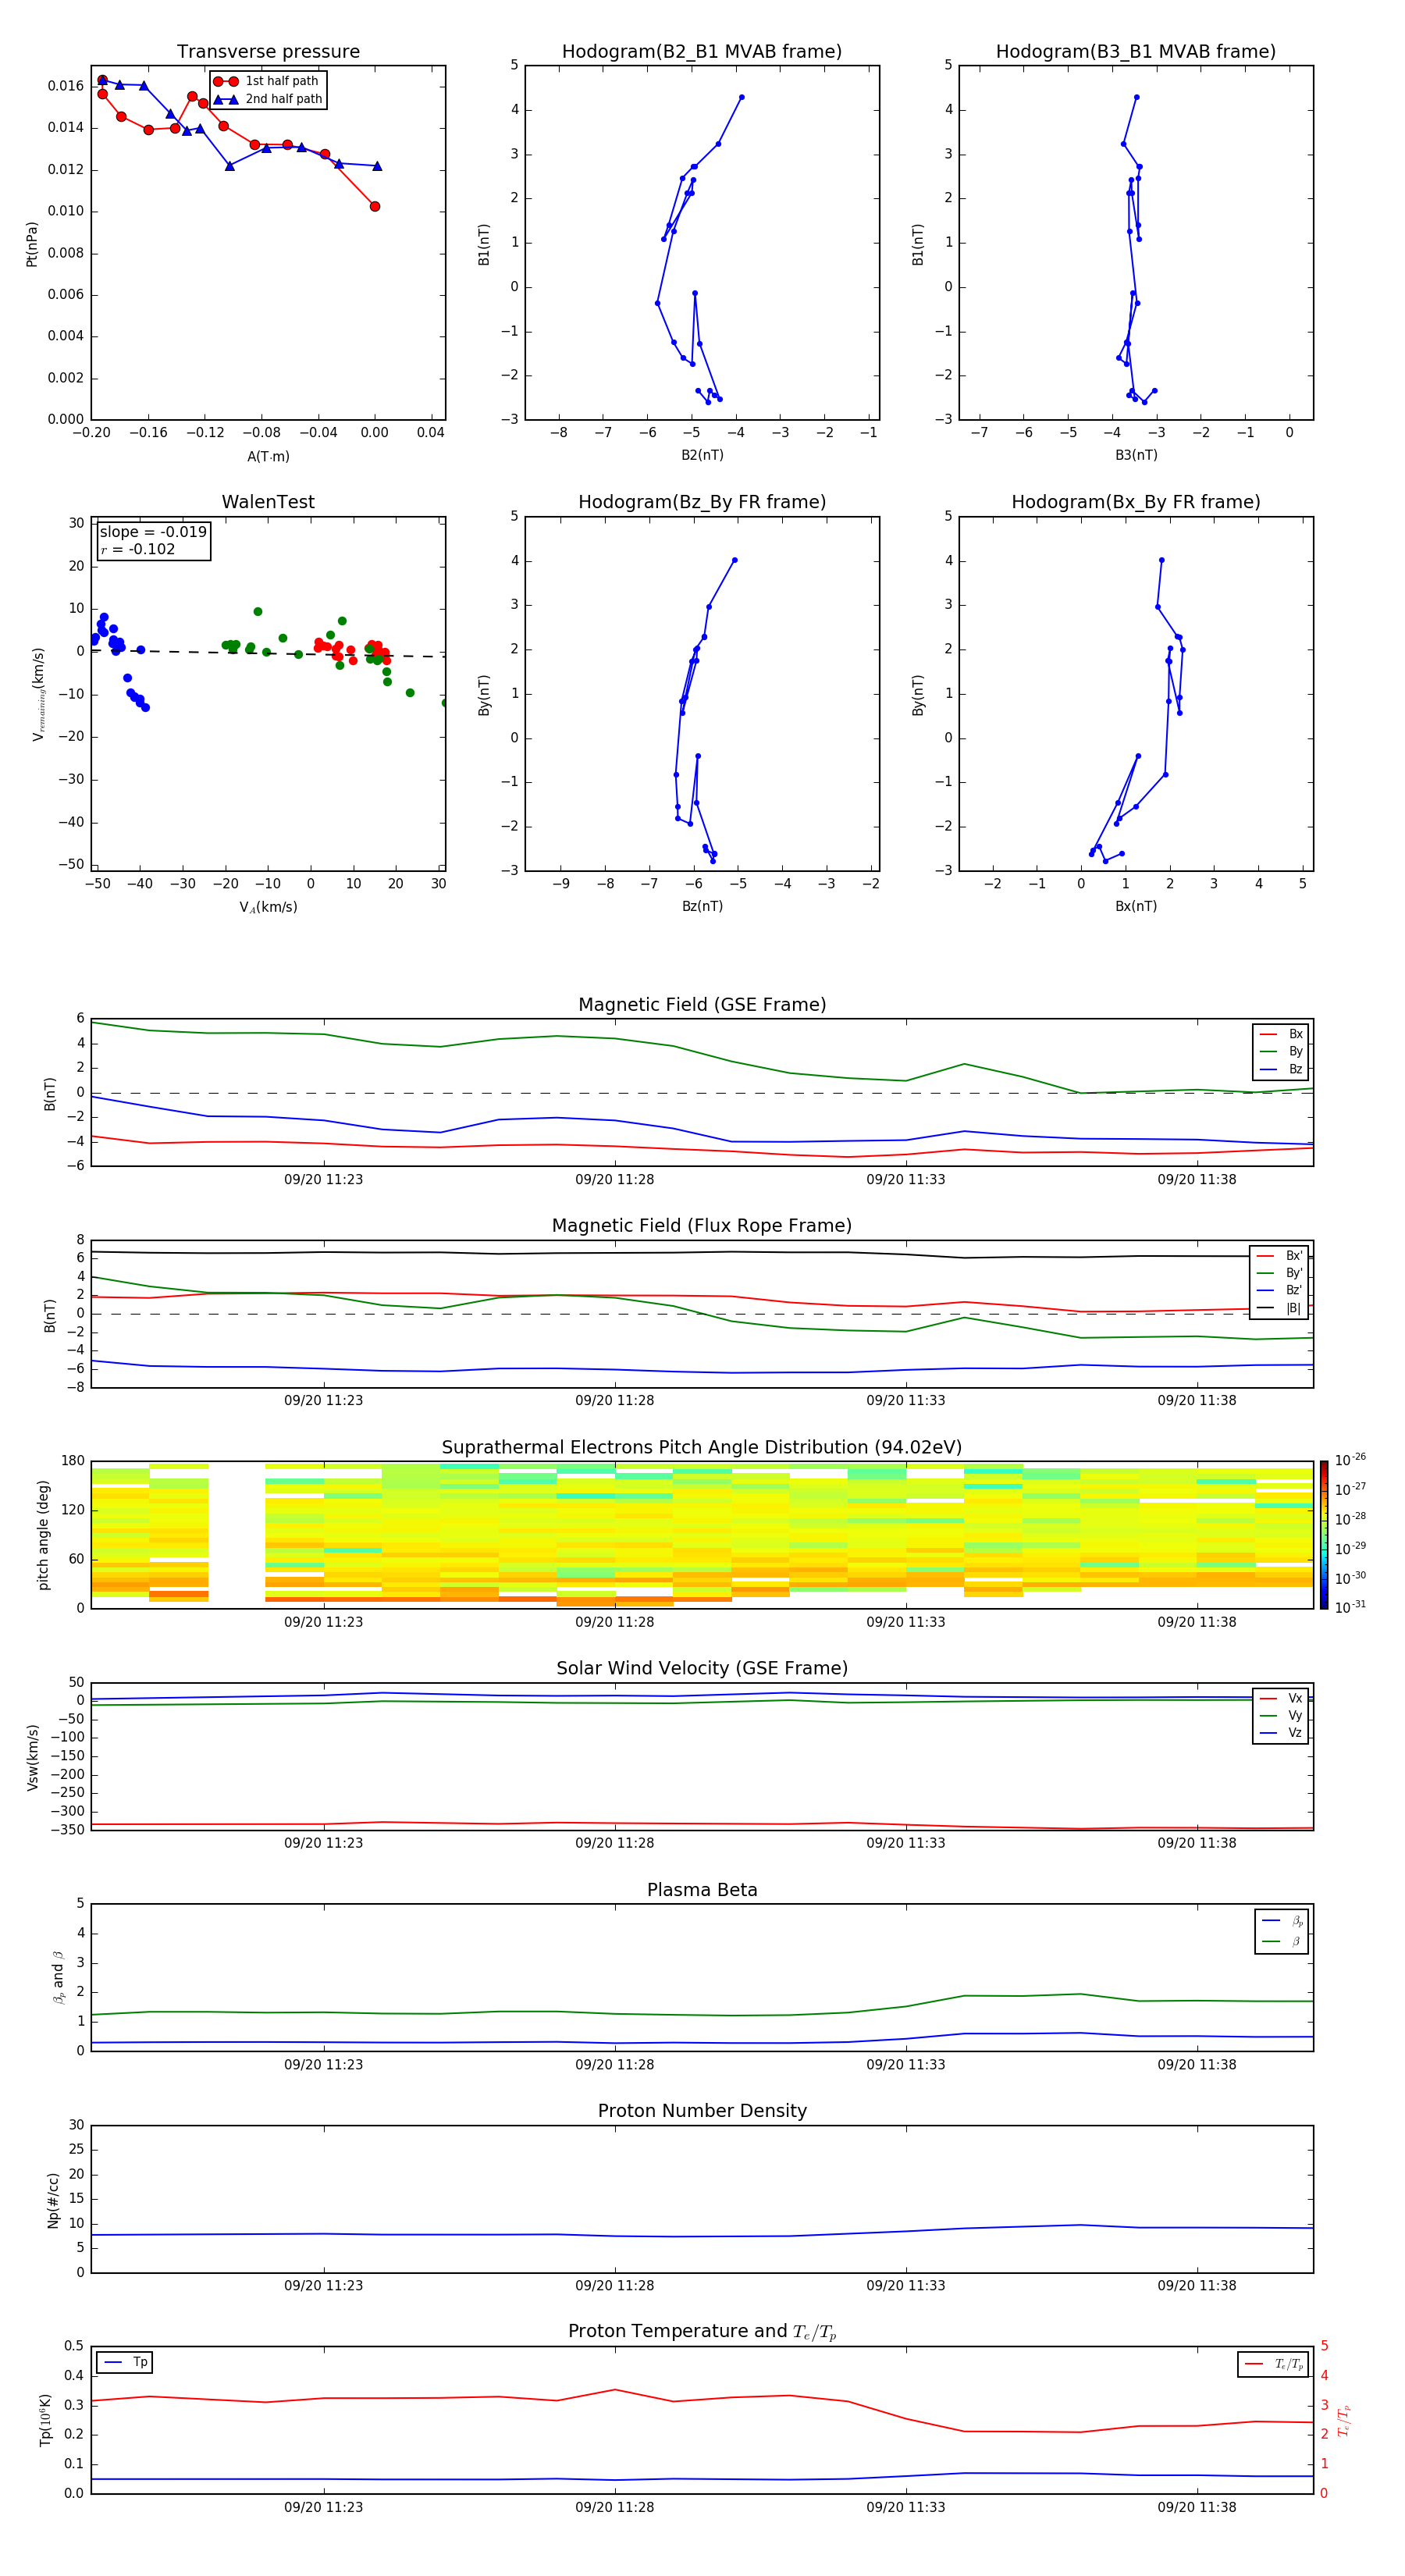This screenshot has height=2576, width=1405.
Task: Click the 'Np(#/cc)' axis label
Action: [x=53, y=2200]
